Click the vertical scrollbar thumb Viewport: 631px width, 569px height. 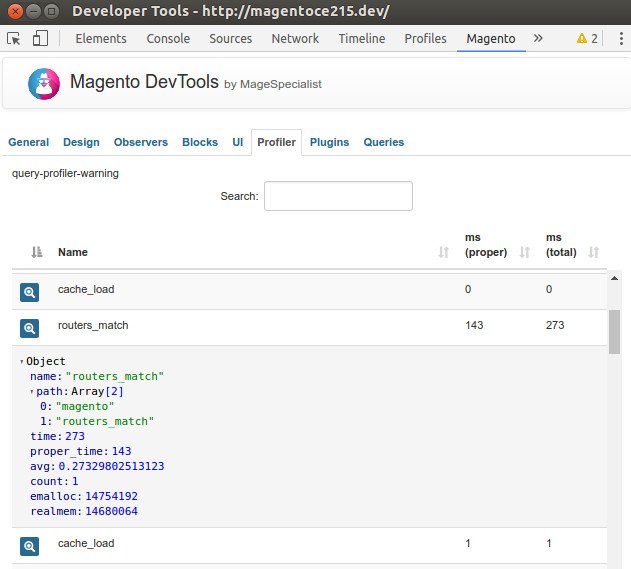pyautogui.click(x=614, y=332)
